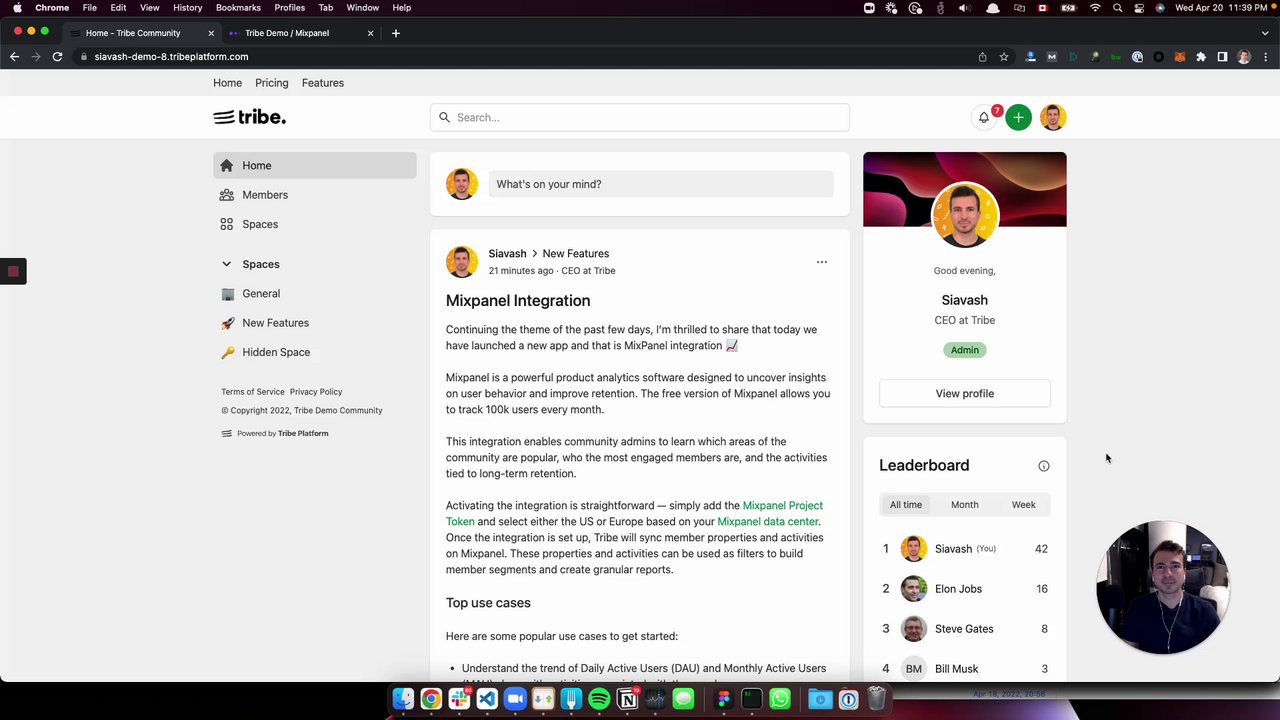Image resolution: width=1280 pixels, height=720 pixels.
Task: Open Figma from the dock
Action: (x=724, y=699)
